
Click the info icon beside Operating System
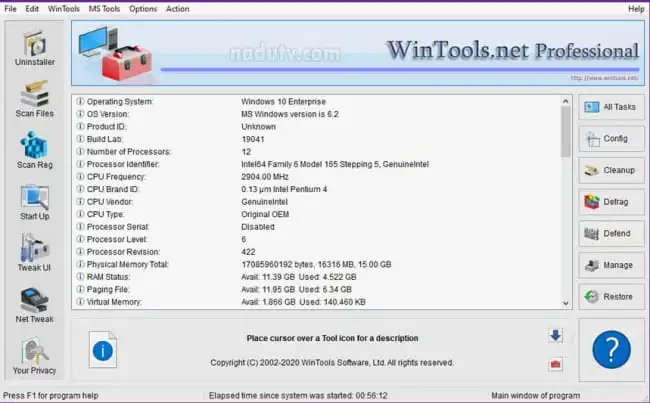click(x=80, y=101)
